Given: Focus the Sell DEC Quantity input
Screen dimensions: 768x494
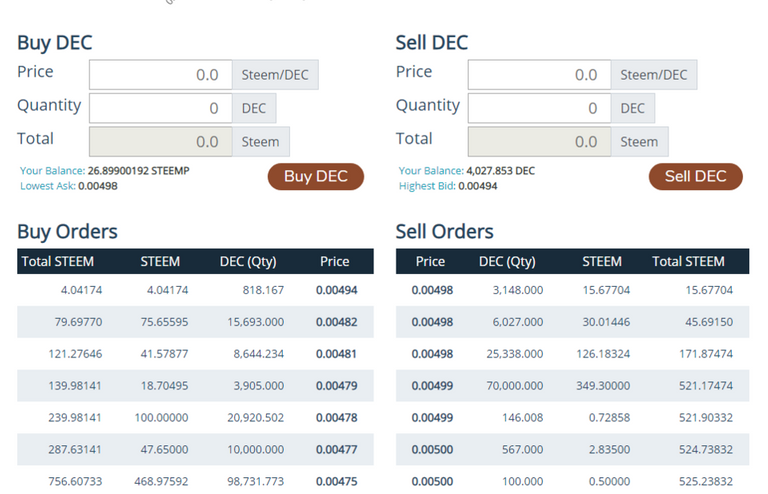Looking at the screenshot, I should point(539,108).
